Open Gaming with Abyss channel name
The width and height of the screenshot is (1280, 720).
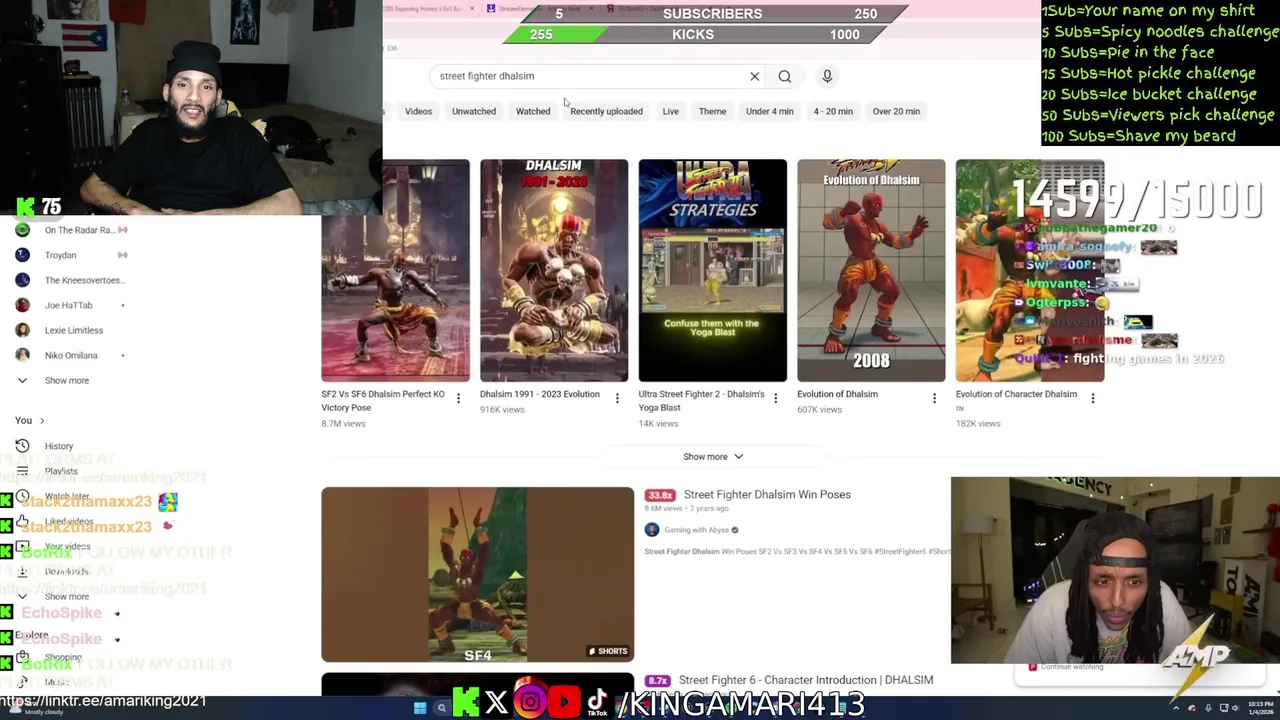point(696,530)
